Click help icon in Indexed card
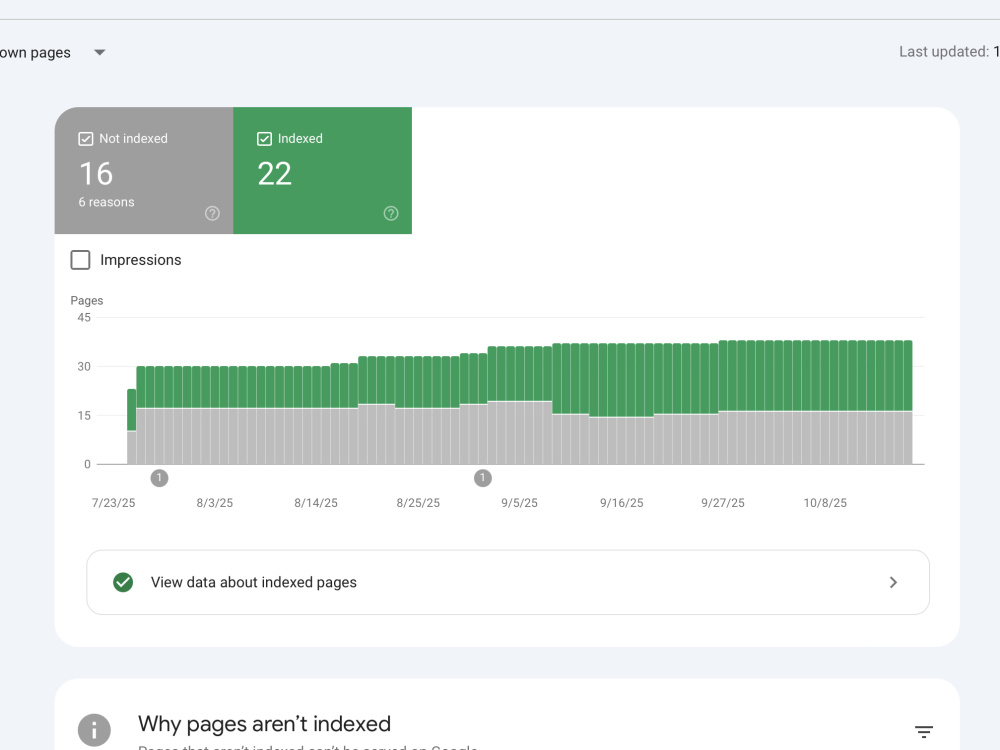The image size is (1000, 750). click(x=391, y=214)
